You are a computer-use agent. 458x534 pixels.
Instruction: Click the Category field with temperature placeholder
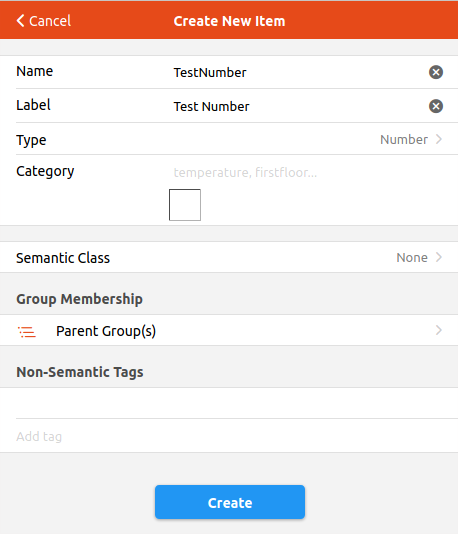[307, 172]
